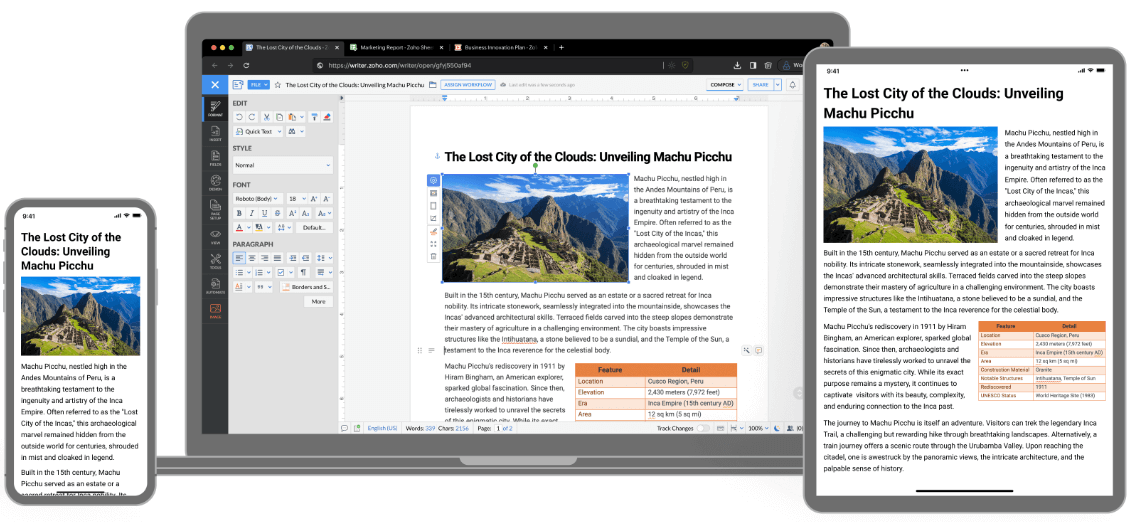
Task: Click the delete icon on image toolbar
Action: (433, 256)
